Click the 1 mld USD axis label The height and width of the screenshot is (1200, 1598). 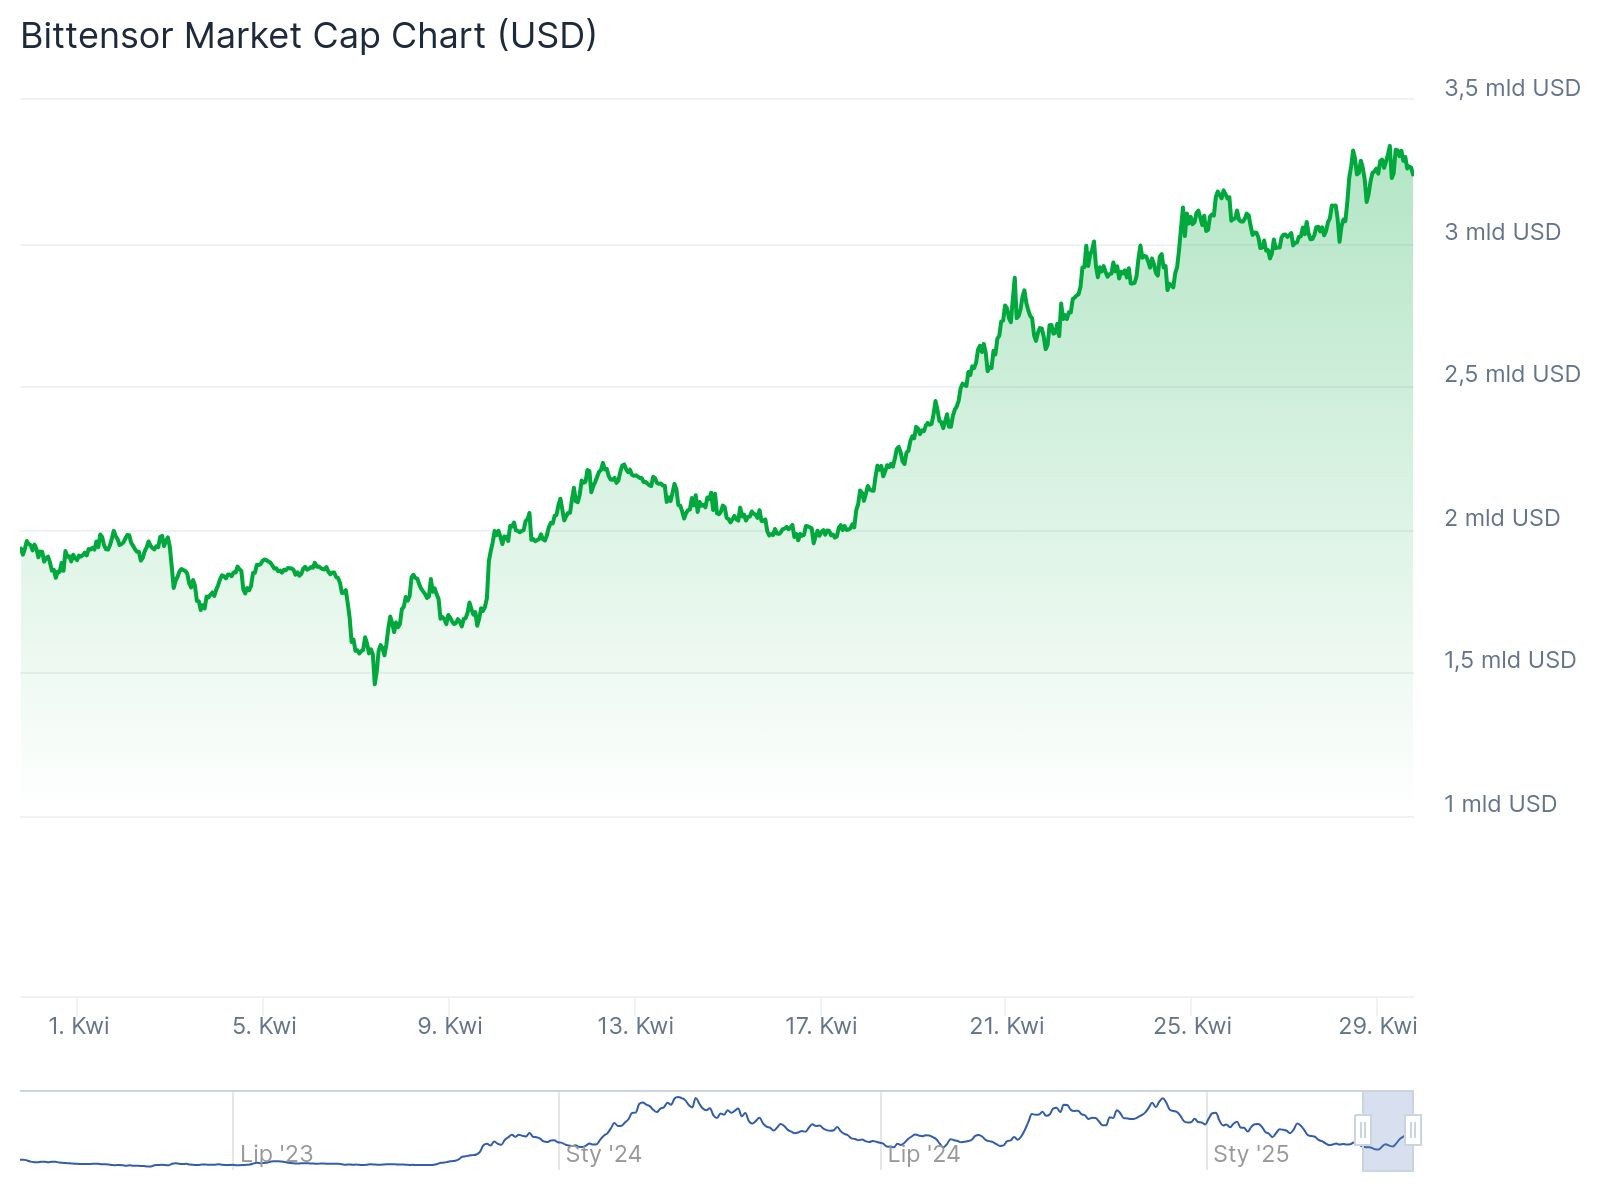1500,804
